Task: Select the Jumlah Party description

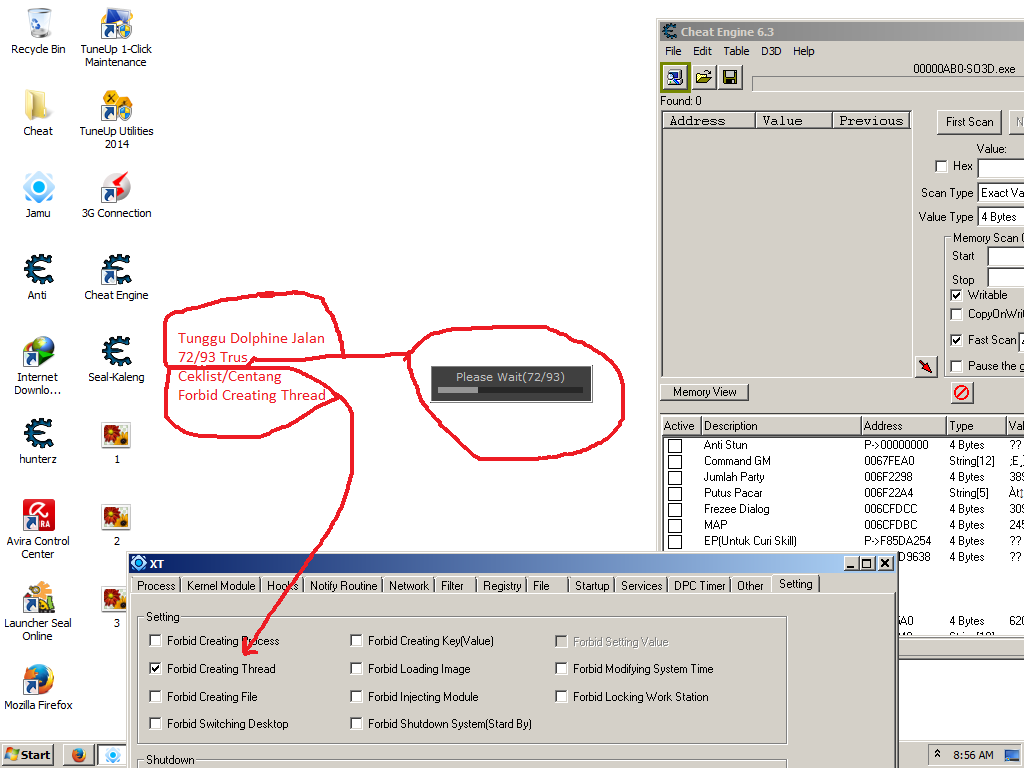Action: pos(733,477)
